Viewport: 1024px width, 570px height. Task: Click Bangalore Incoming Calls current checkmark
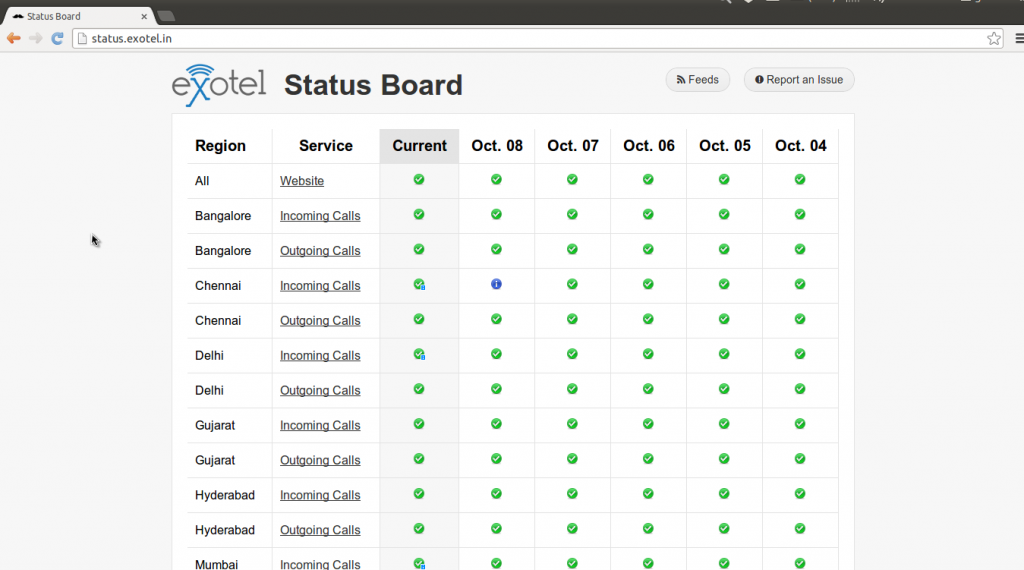pos(419,214)
